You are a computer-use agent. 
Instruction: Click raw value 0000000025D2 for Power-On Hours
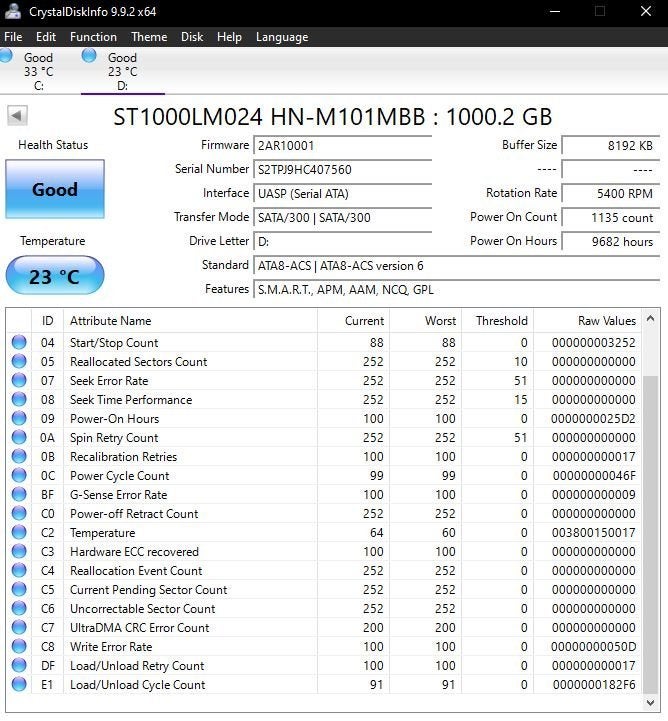pyautogui.click(x=593, y=418)
